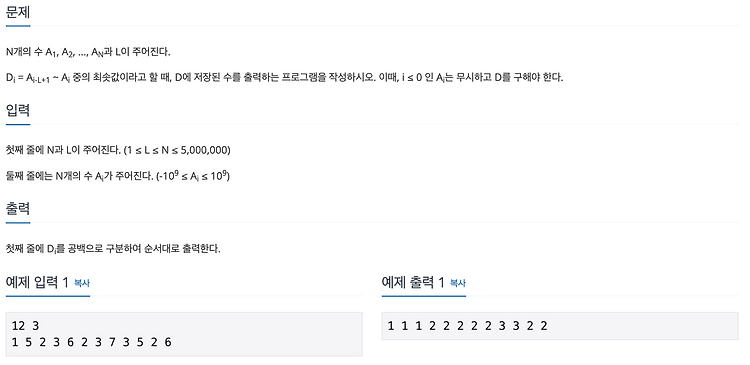The width and height of the screenshot is (750, 365).
Task: Click the phrase '프로그램을 작성하시오' in the problem
Action: (328, 77)
